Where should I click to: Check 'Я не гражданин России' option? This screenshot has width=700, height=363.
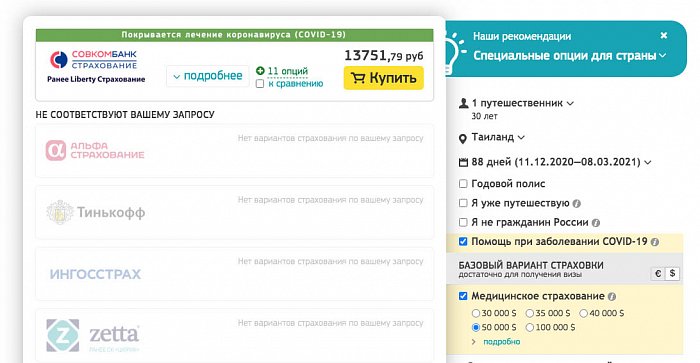[x=463, y=222]
